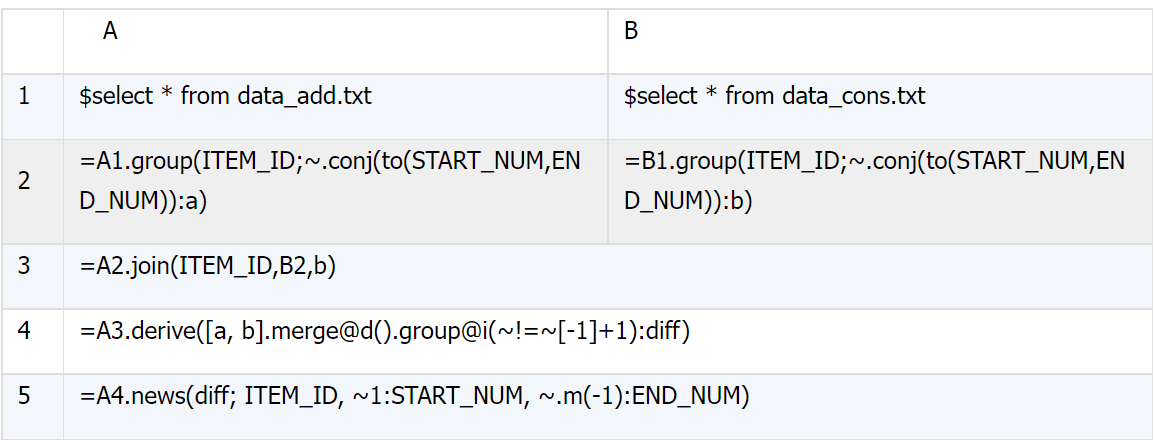Select cell B1 with data_cons.txt query

click(x=881, y=107)
